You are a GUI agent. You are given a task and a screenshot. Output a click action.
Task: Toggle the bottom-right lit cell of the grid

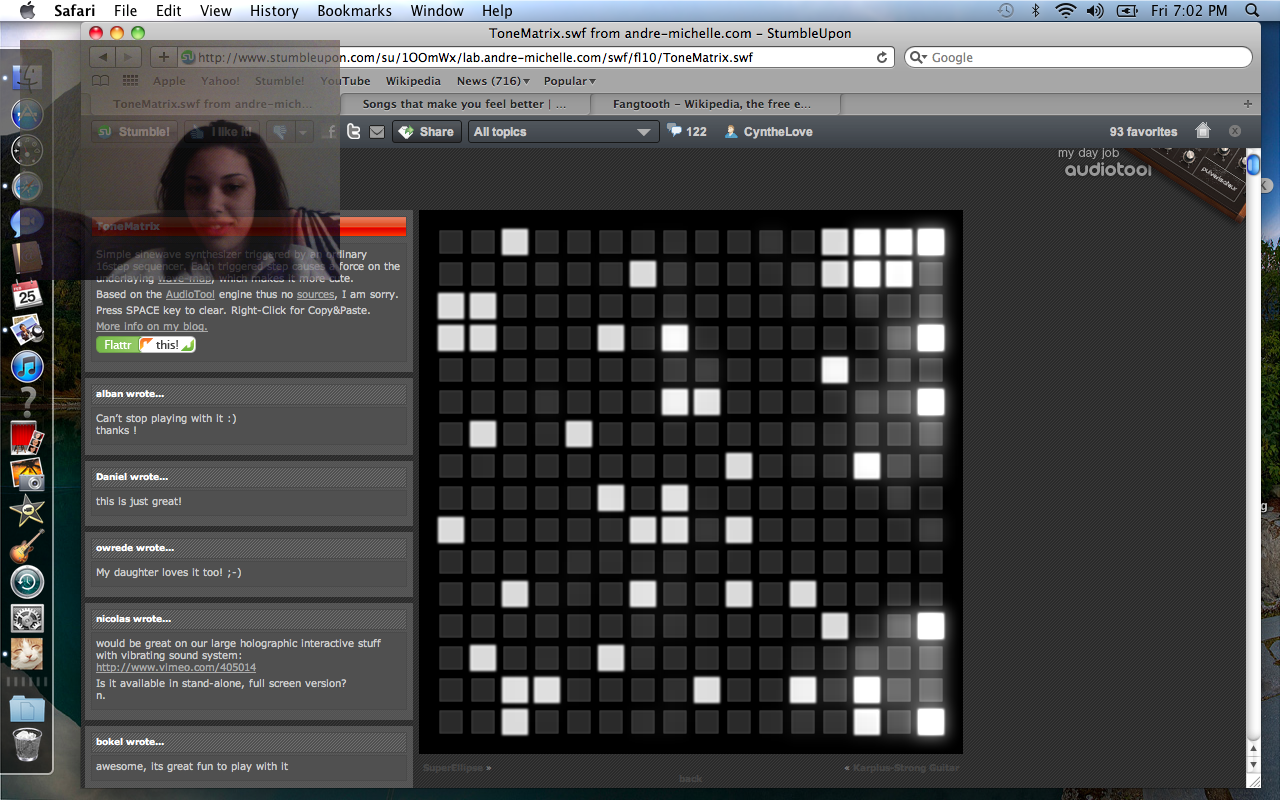[930, 722]
